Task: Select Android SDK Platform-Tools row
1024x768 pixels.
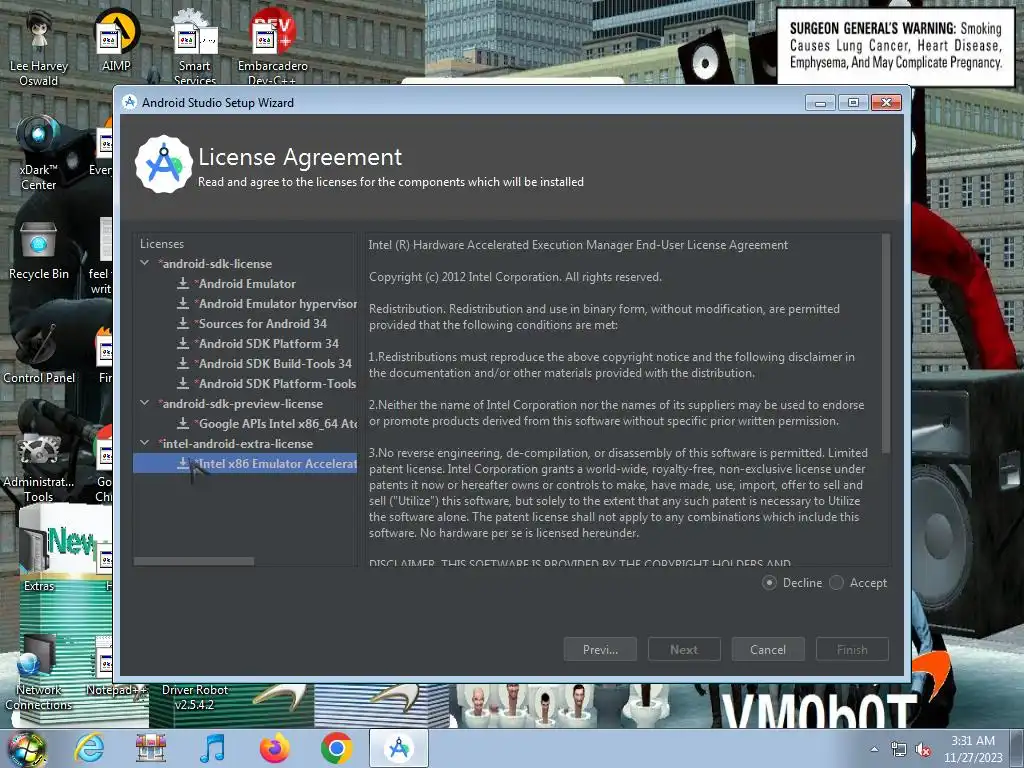Action: pos(245,383)
